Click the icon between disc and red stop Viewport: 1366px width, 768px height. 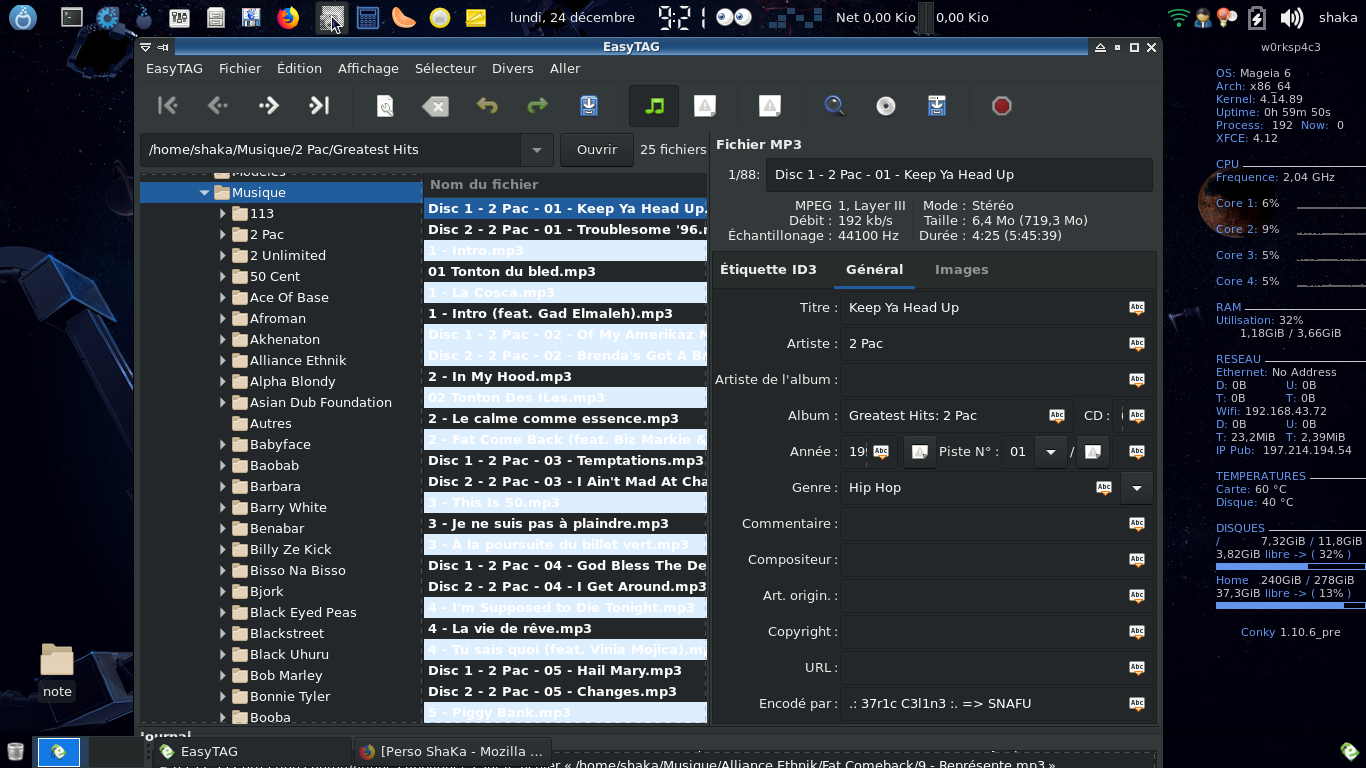(x=936, y=105)
